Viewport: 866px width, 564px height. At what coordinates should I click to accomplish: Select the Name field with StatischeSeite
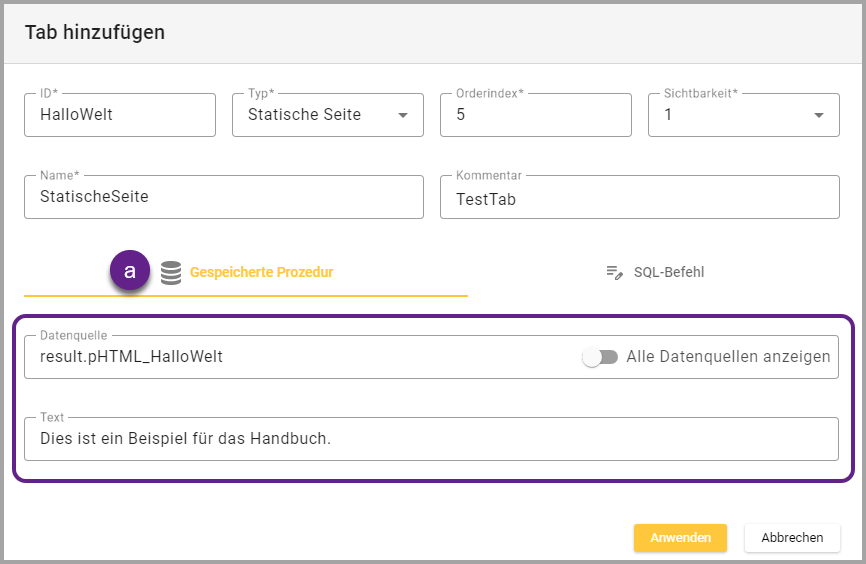[223, 197]
